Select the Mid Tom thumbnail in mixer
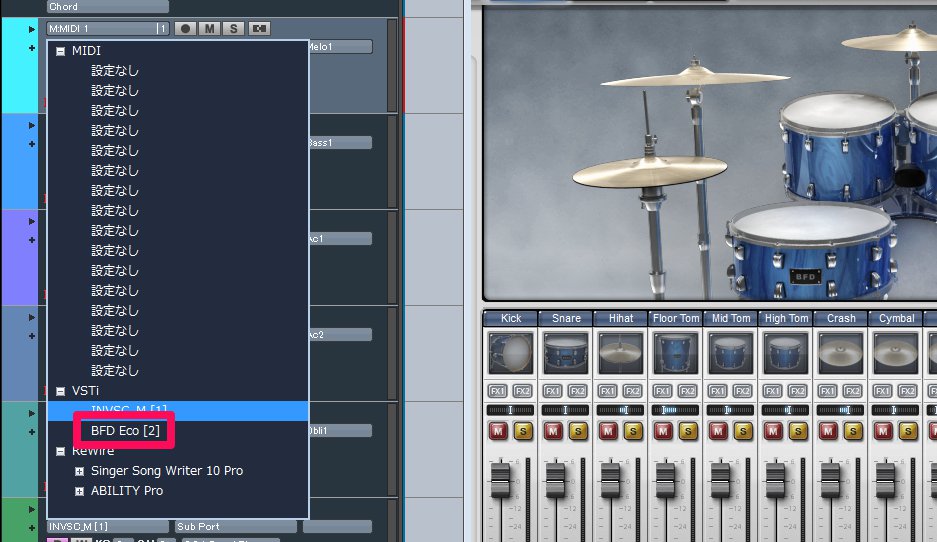Screen dimensions: 937x542 (730, 353)
